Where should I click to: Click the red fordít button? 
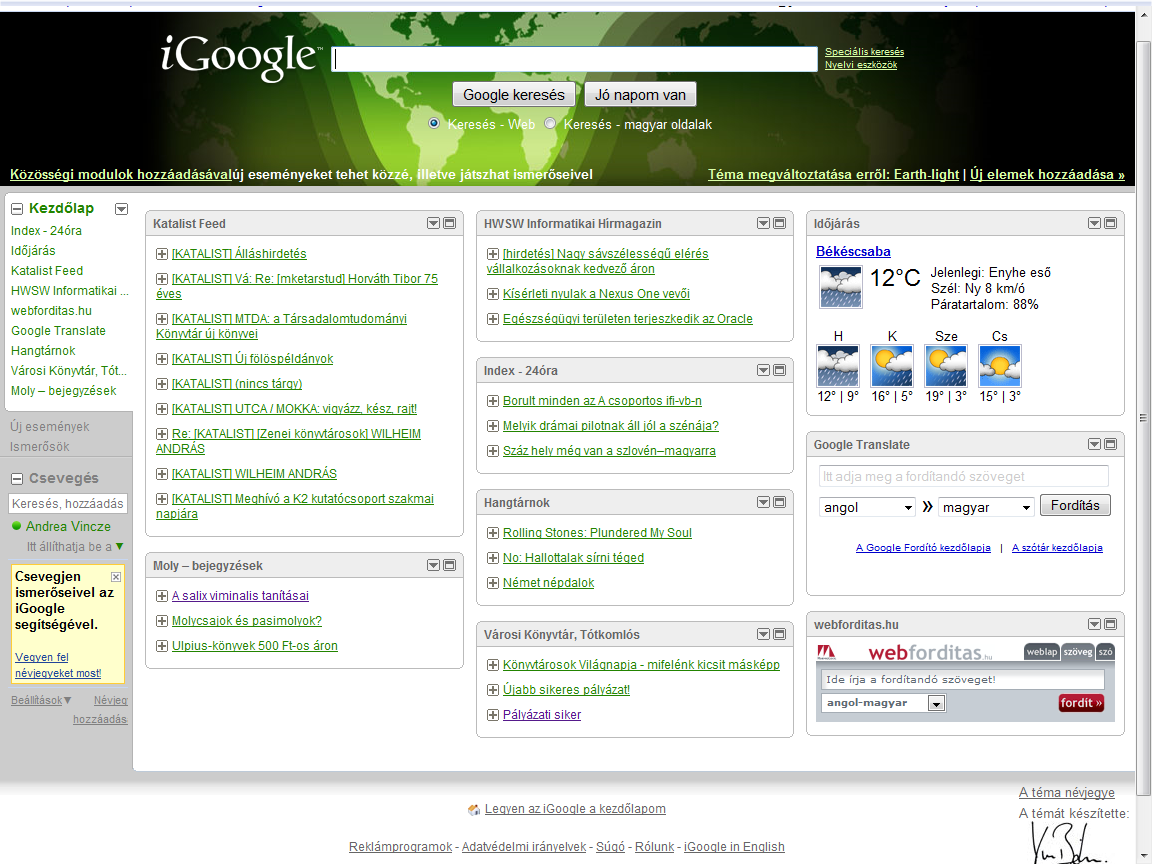pyautogui.click(x=1081, y=703)
